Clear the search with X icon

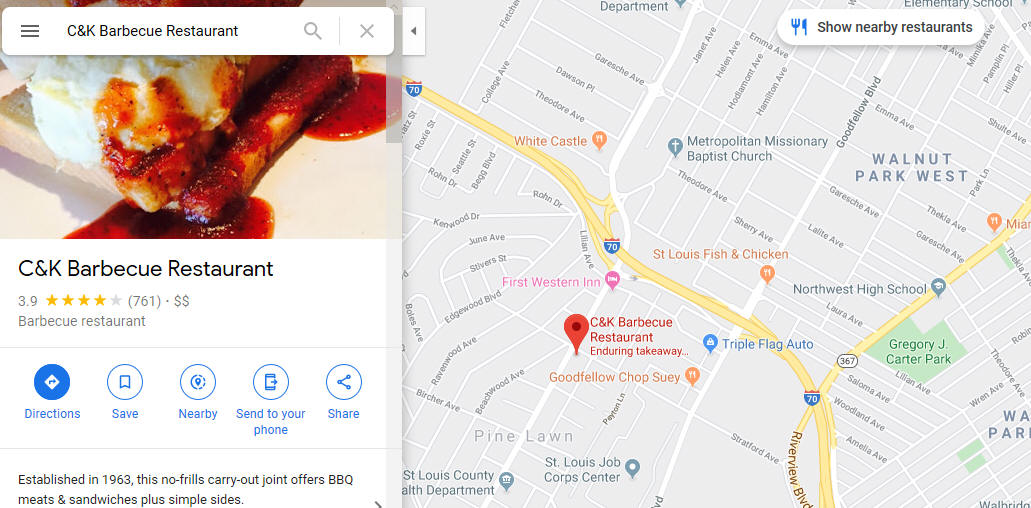click(x=367, y=31)
